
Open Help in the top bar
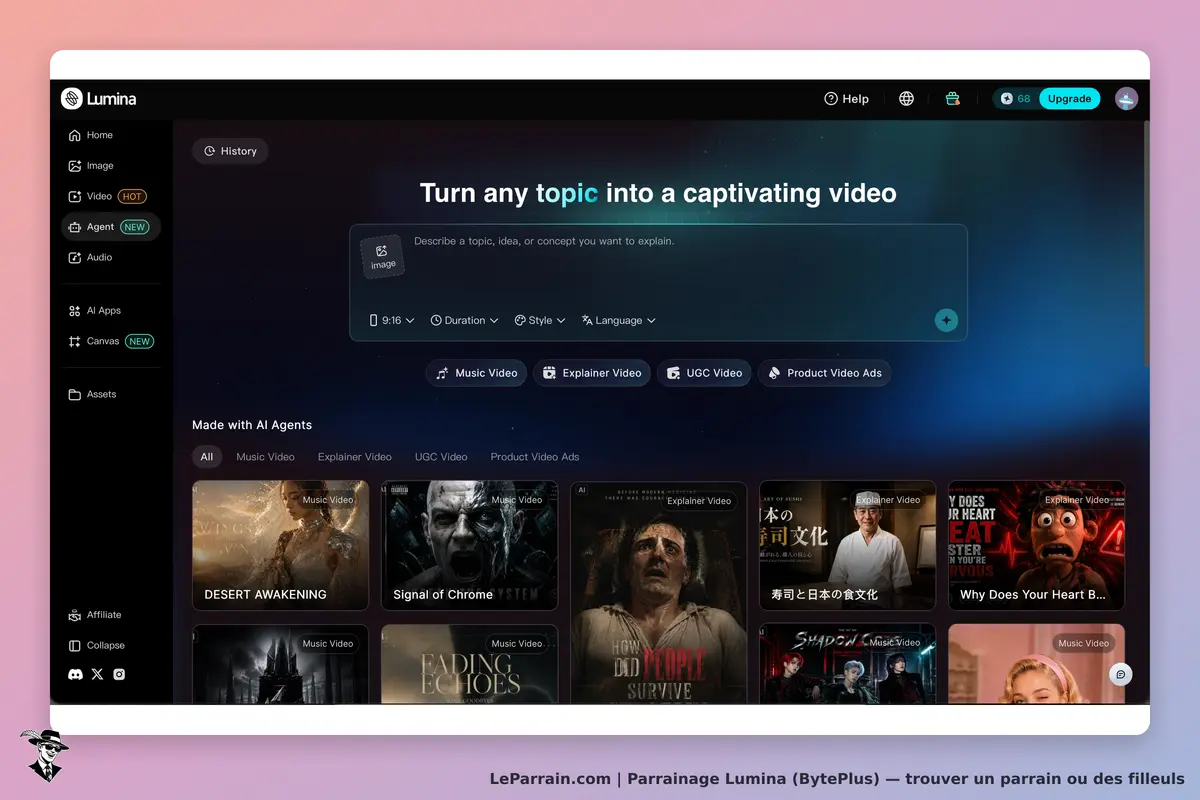846,99
